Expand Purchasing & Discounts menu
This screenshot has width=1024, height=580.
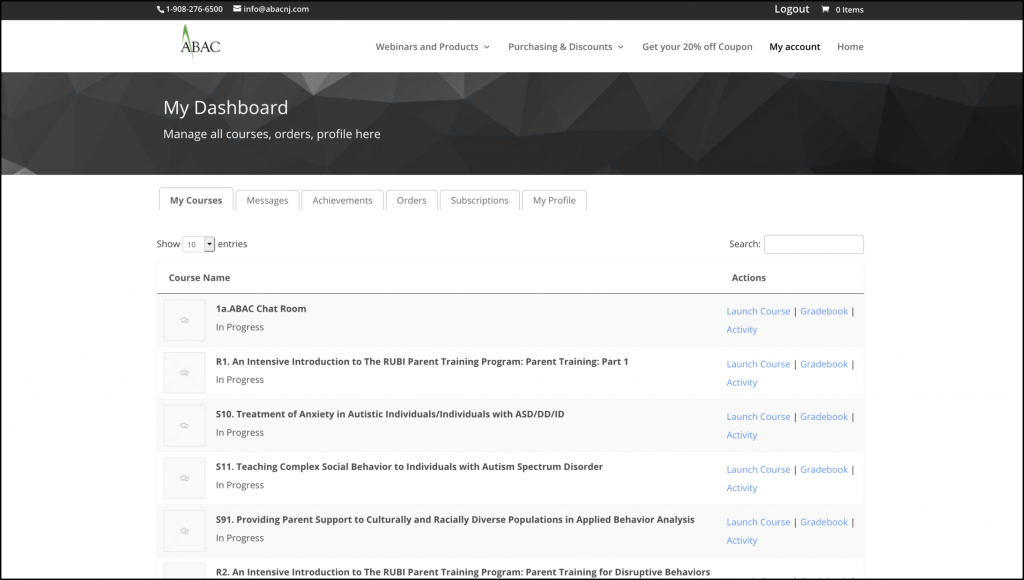pos(565,47)
